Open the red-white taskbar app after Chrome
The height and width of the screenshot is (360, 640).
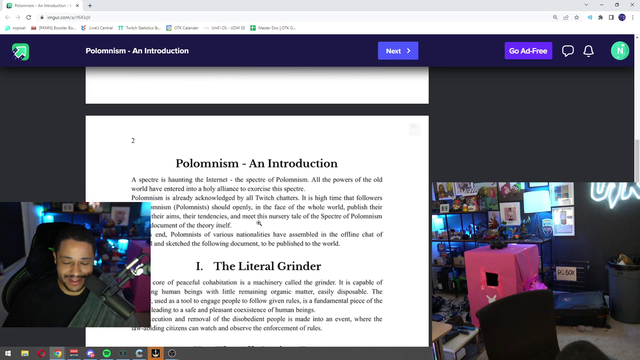[x=74, y=353]
